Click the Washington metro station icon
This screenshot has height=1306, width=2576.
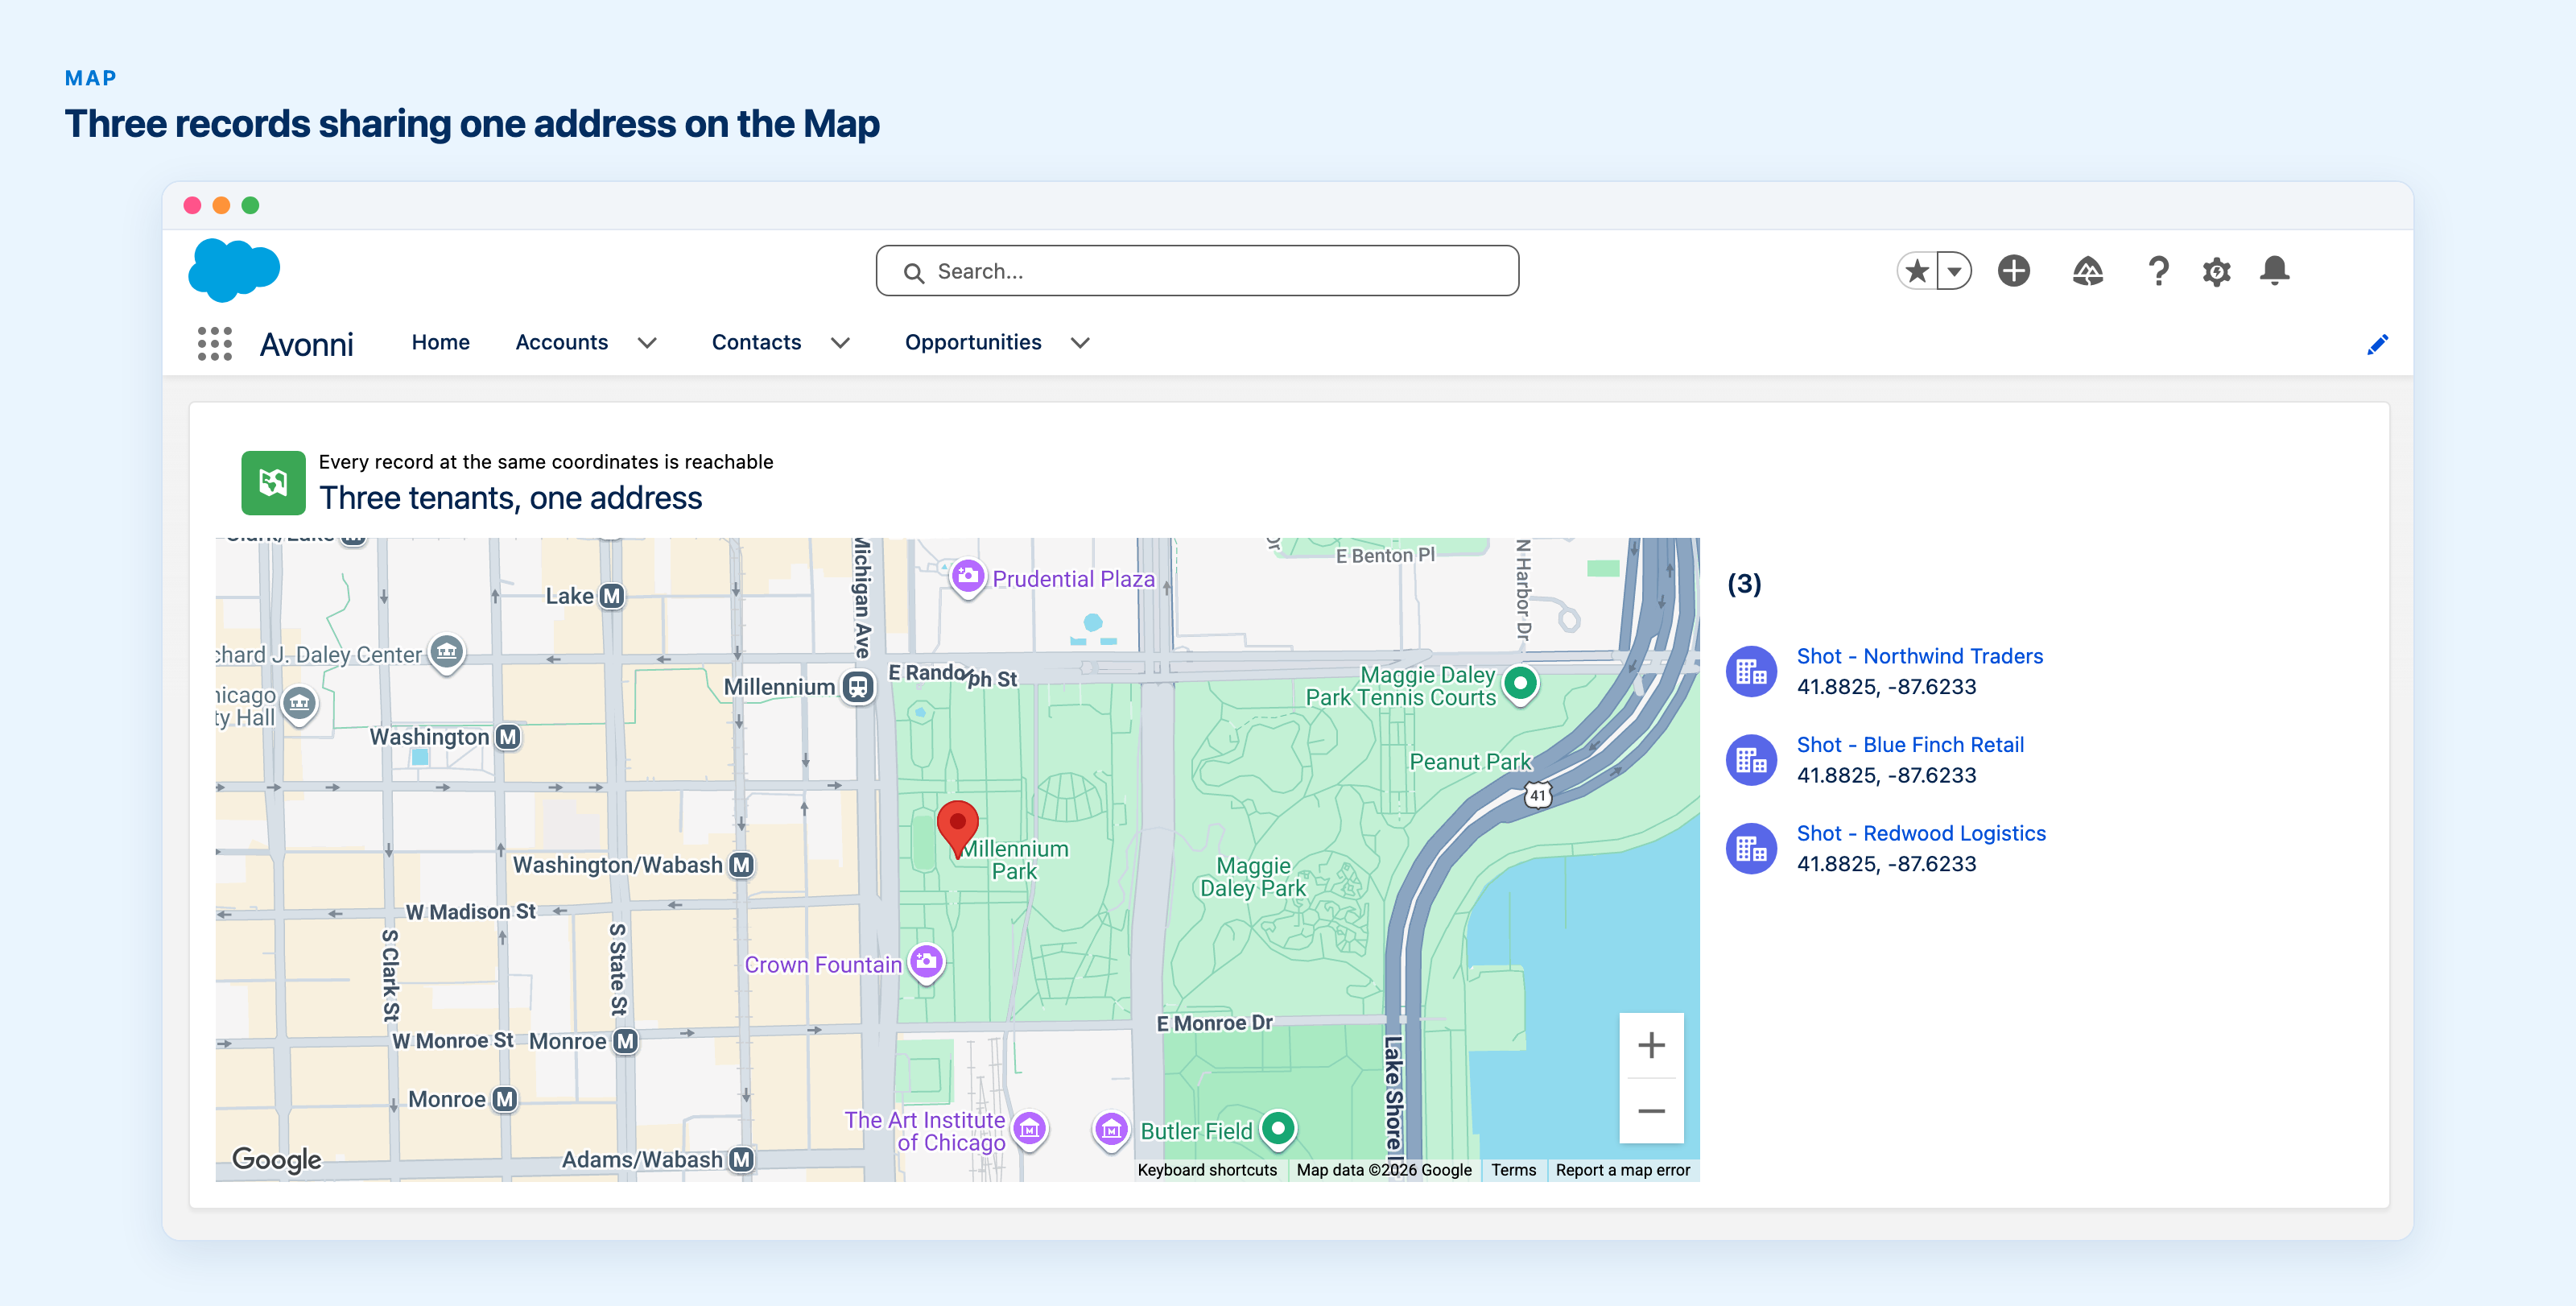coord(508,737)
